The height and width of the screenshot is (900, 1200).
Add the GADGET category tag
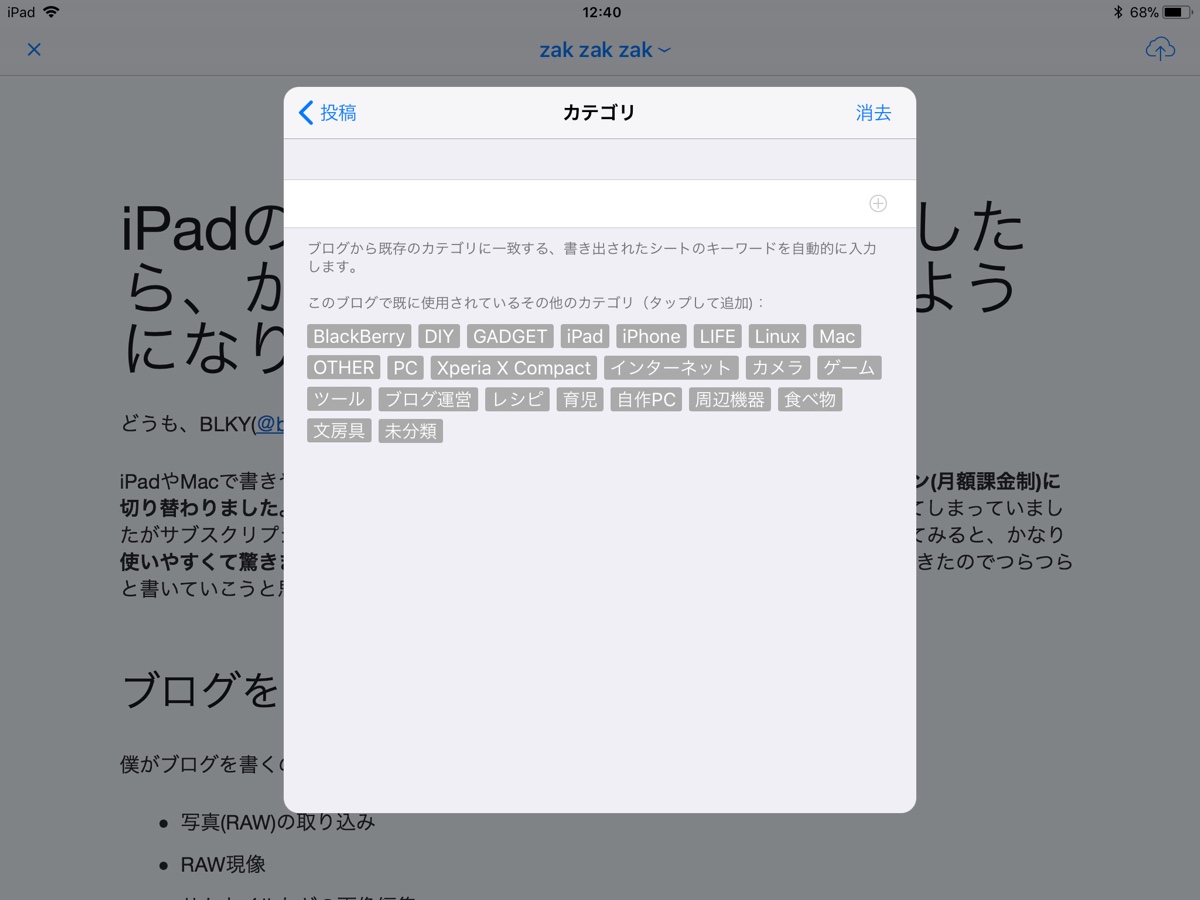[x=510, y=336]
